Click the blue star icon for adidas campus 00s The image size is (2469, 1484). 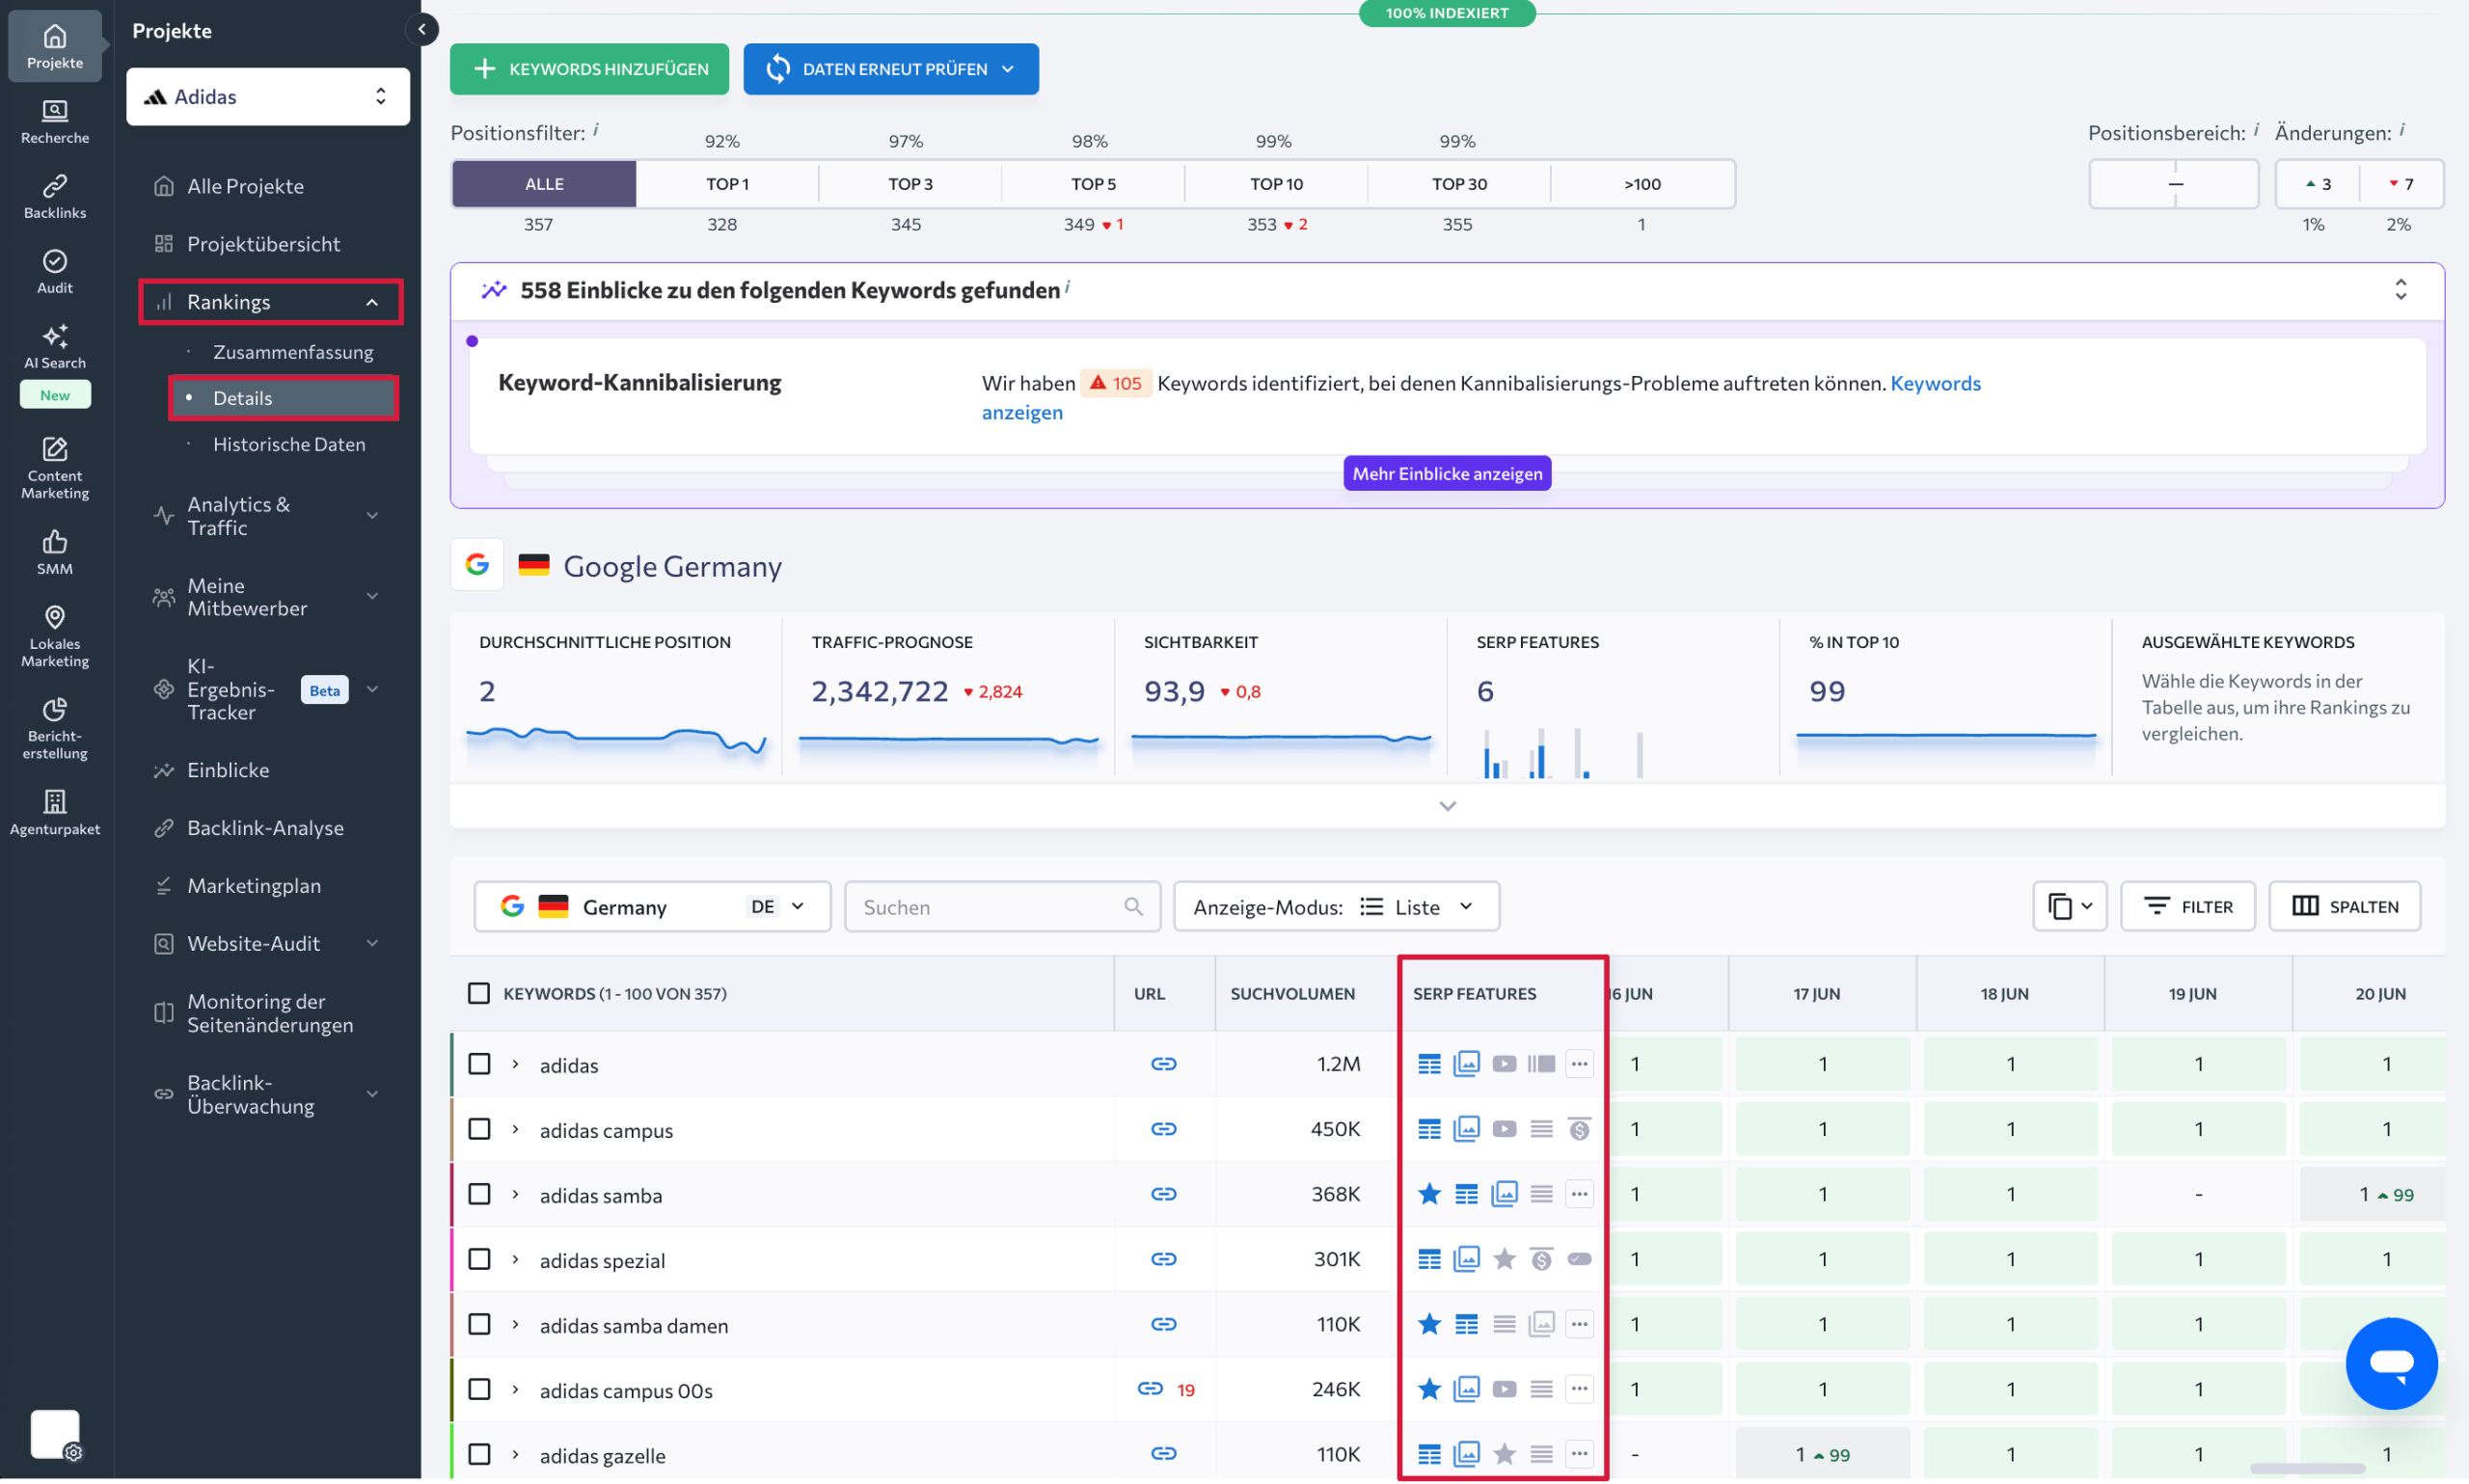1429,1388
